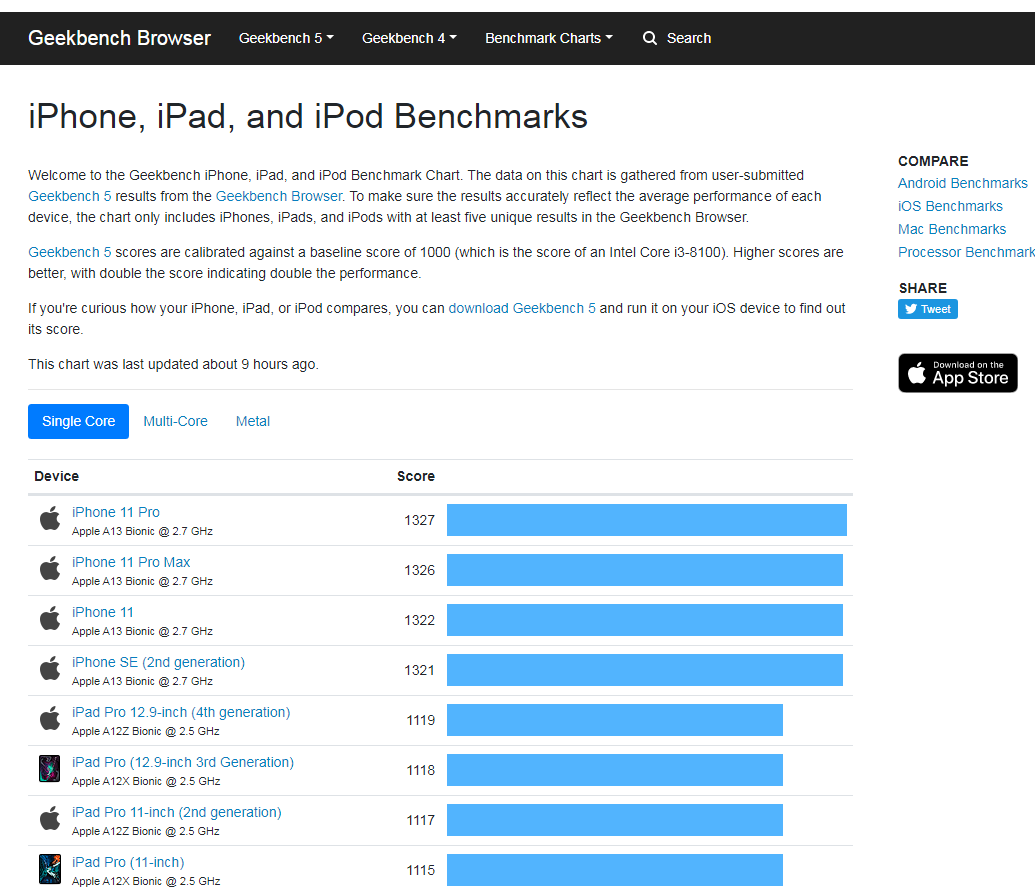Click the Apple icon beside iPhone 11 Pro Max
The height and width of the screenshot is (893, 1035).
50,569
